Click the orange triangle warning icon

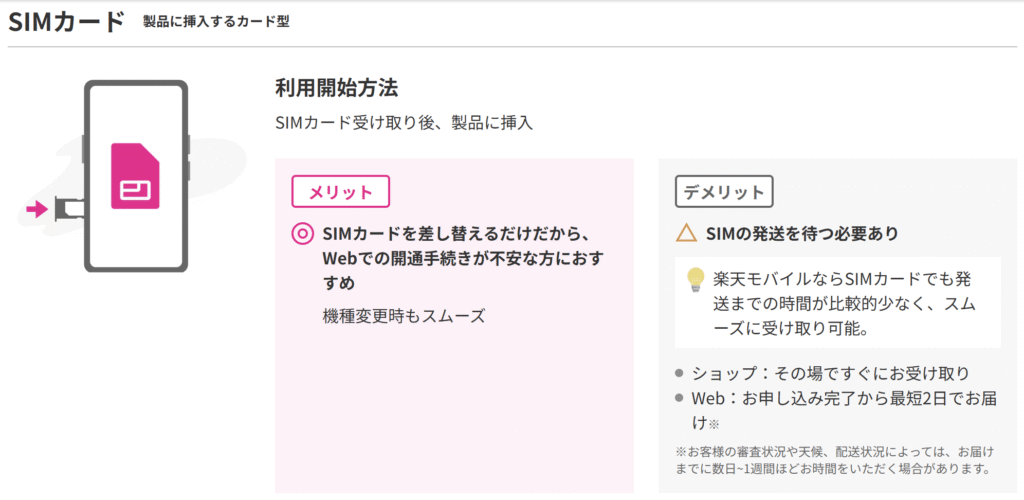(687, 233)
